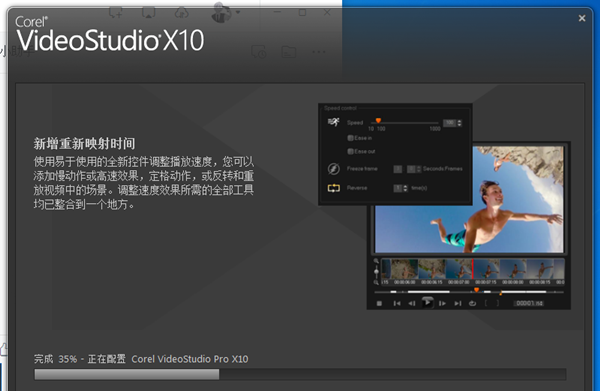Click the installation progress bar
The width and height of the screenshot is (600, 391).
tap(300, 374)
